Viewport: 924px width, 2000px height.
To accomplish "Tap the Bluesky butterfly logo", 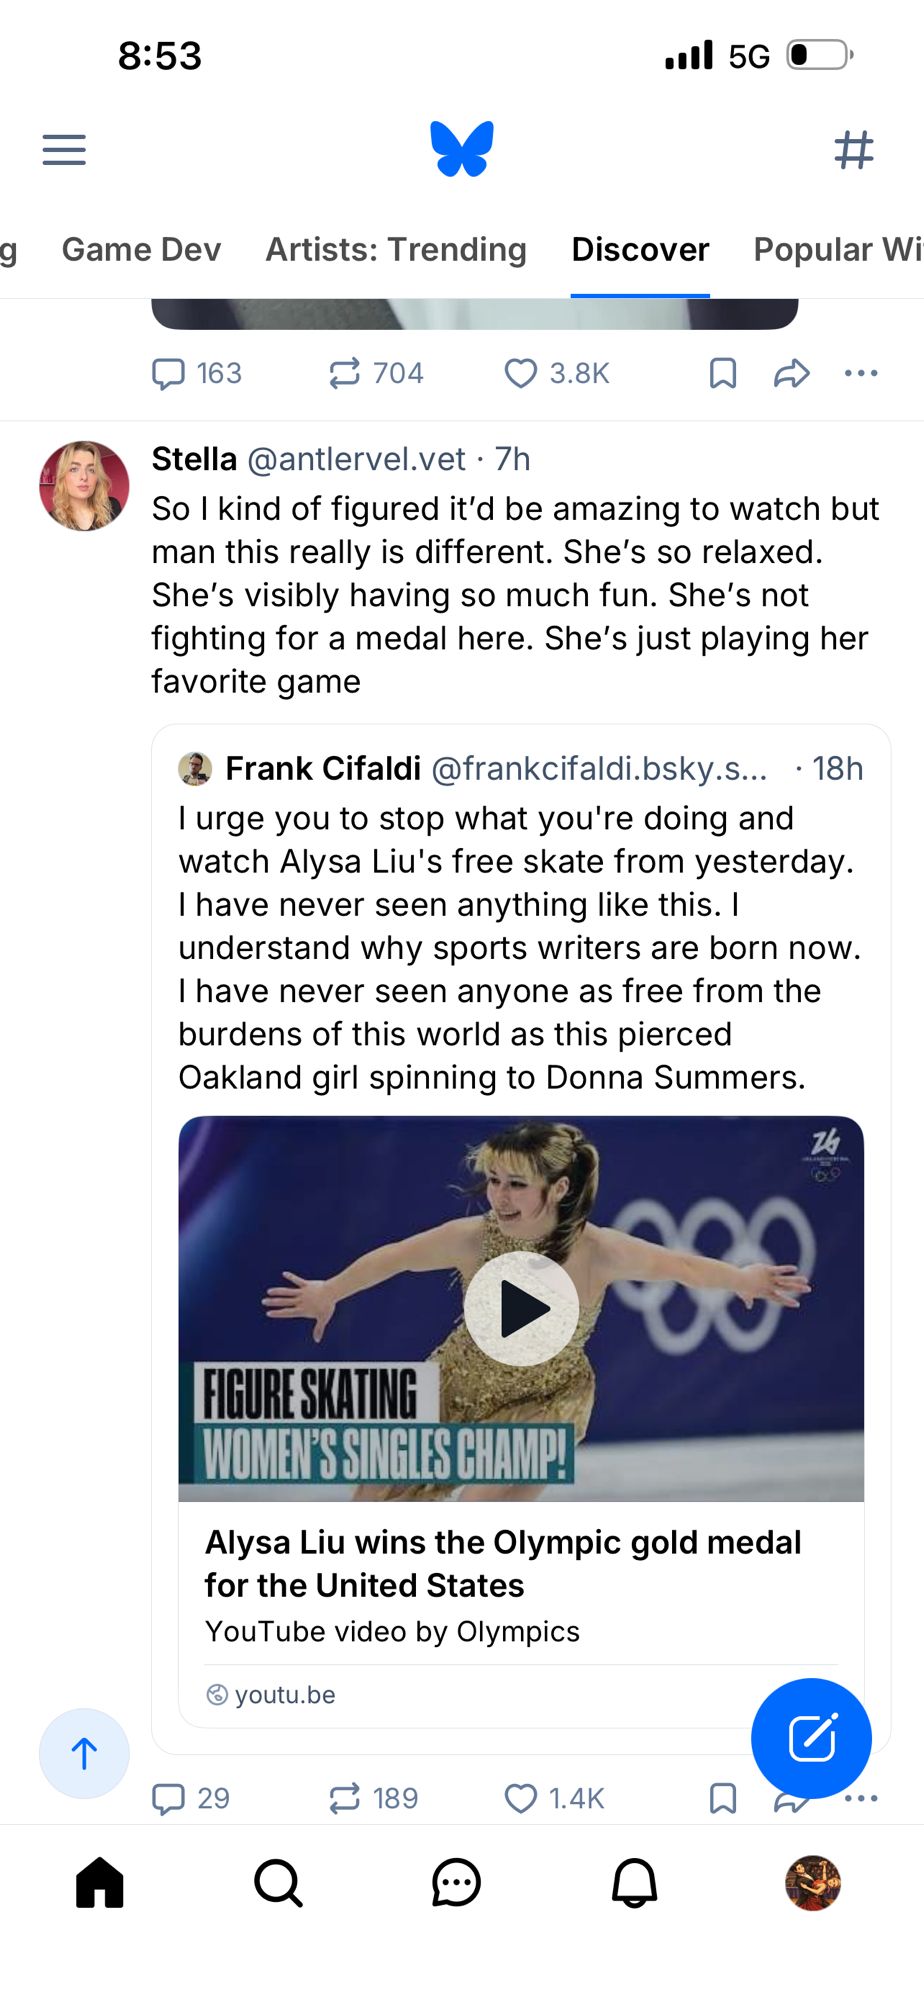I will point(462,149).
